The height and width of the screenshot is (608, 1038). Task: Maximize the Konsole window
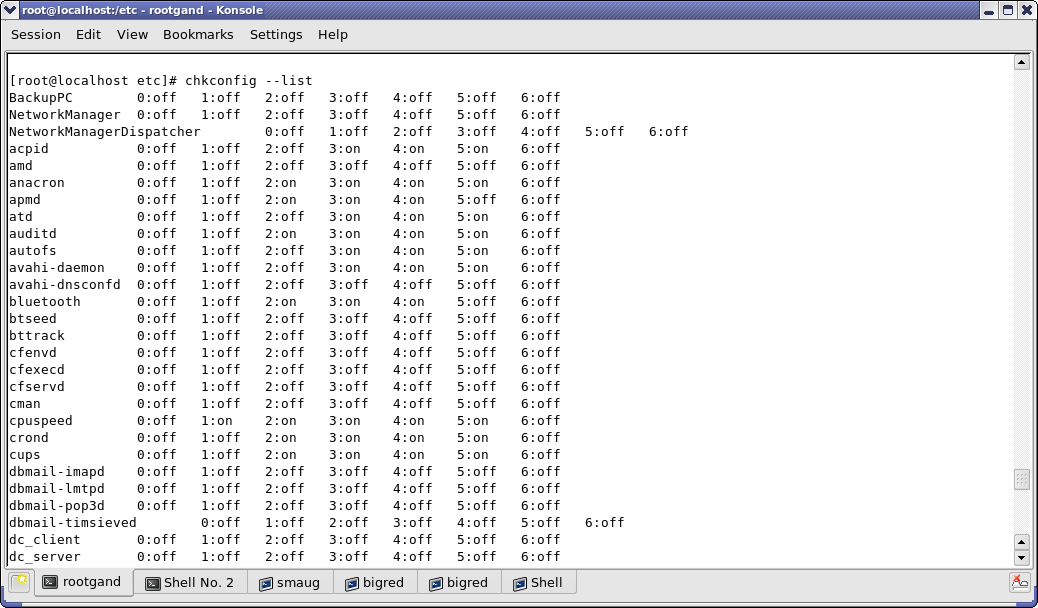(1008, 10)
